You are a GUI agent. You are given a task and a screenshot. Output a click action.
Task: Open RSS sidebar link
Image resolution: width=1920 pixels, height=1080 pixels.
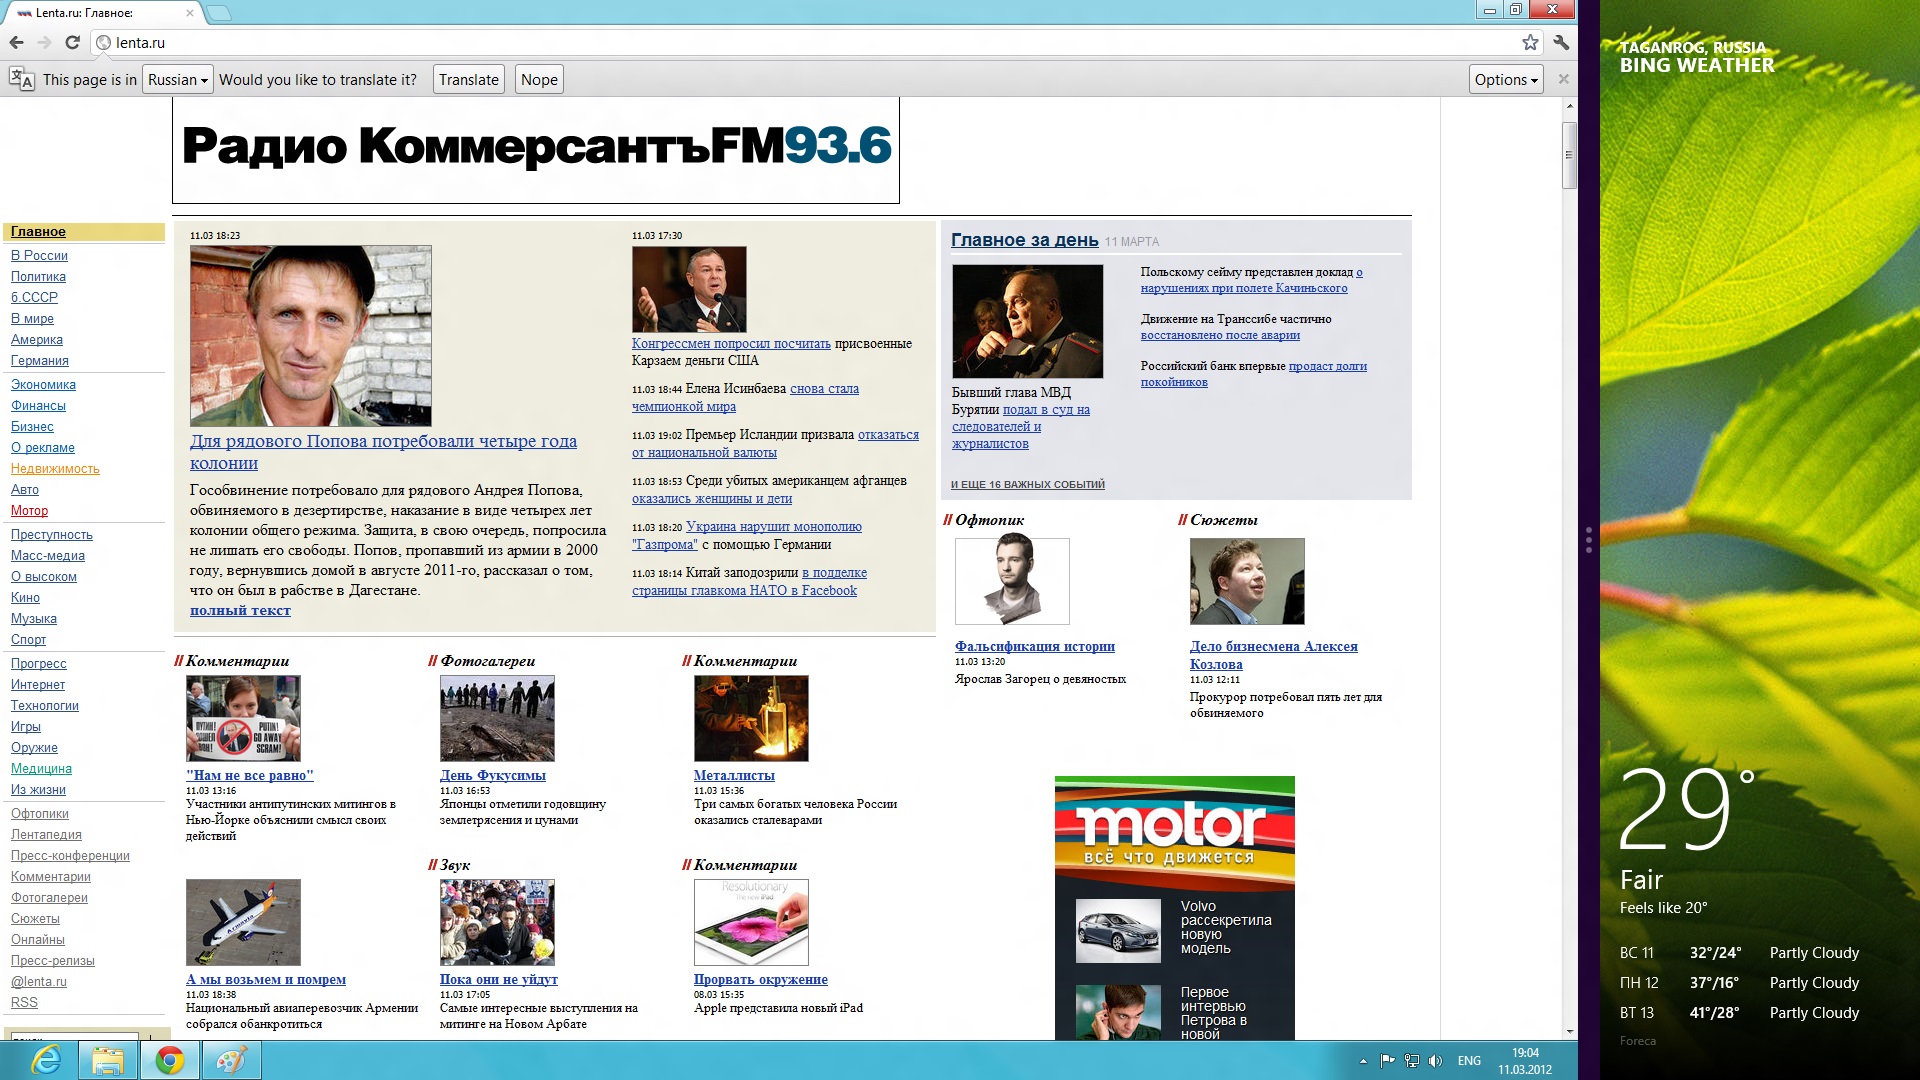tap(24, 1002)
